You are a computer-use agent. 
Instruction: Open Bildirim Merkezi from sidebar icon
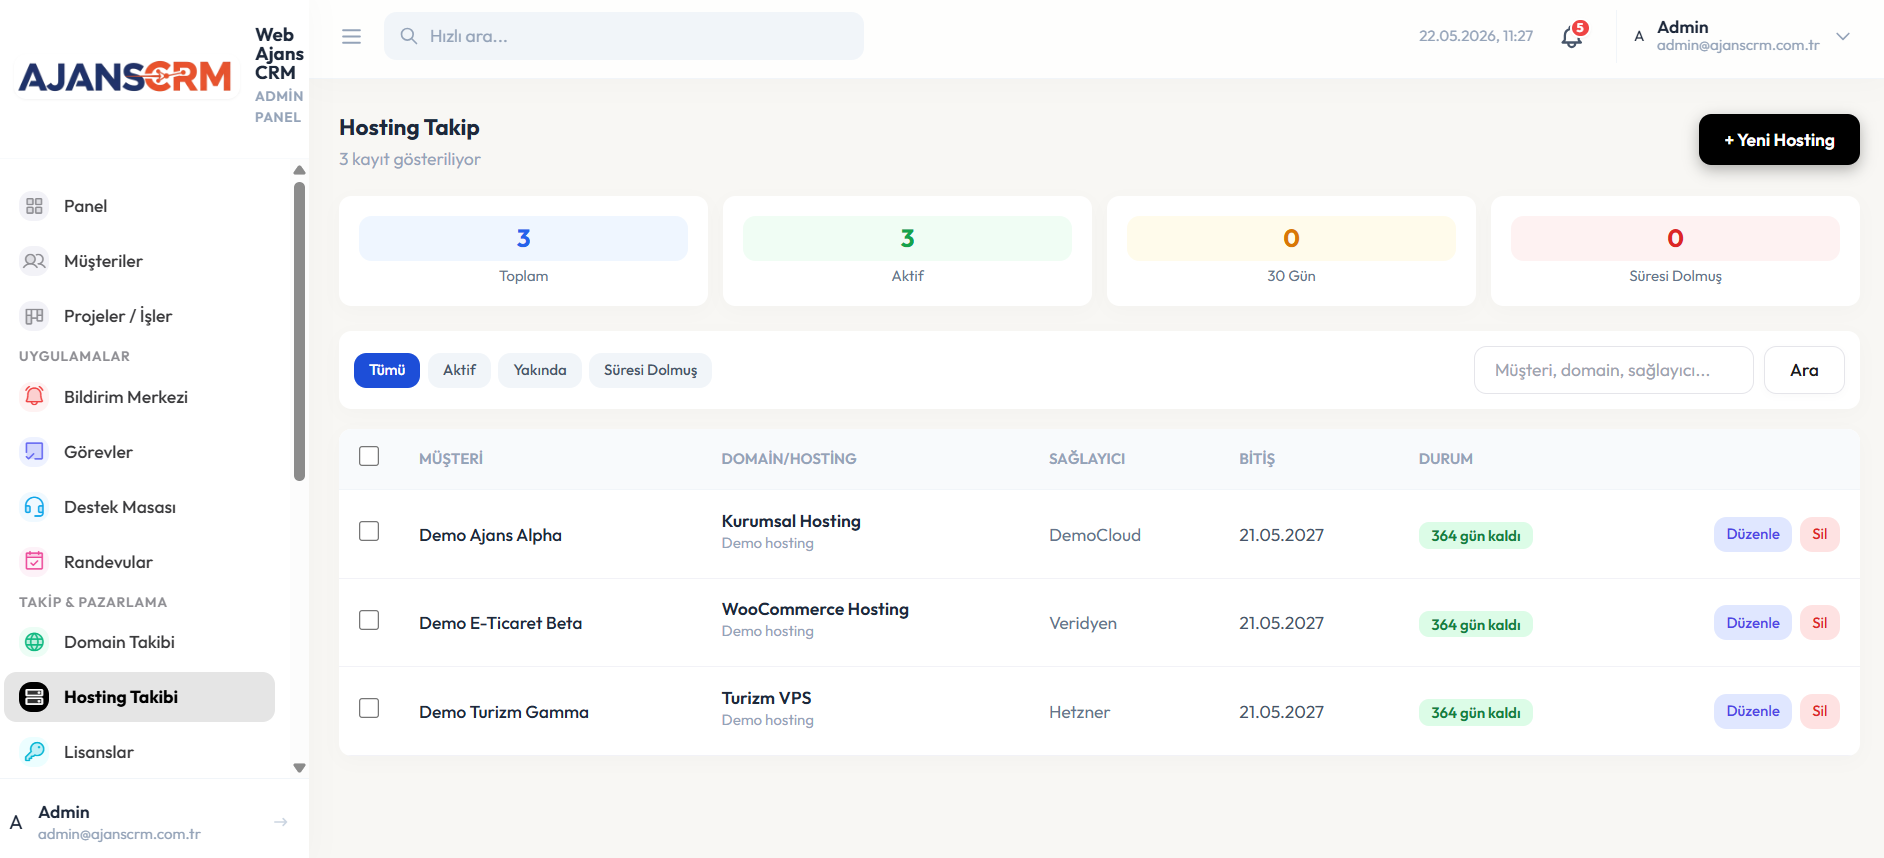click(x=34, y=397)
